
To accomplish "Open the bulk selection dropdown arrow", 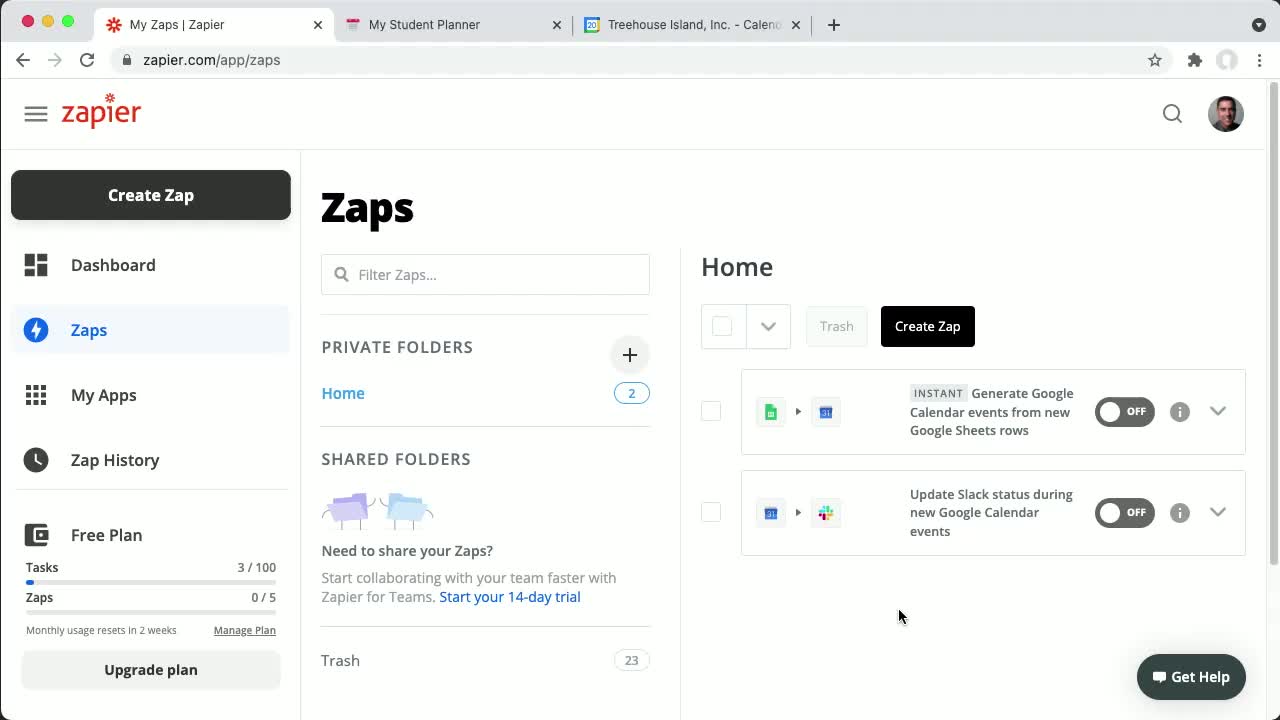I will pyautogui.click(x=768, y=326).
